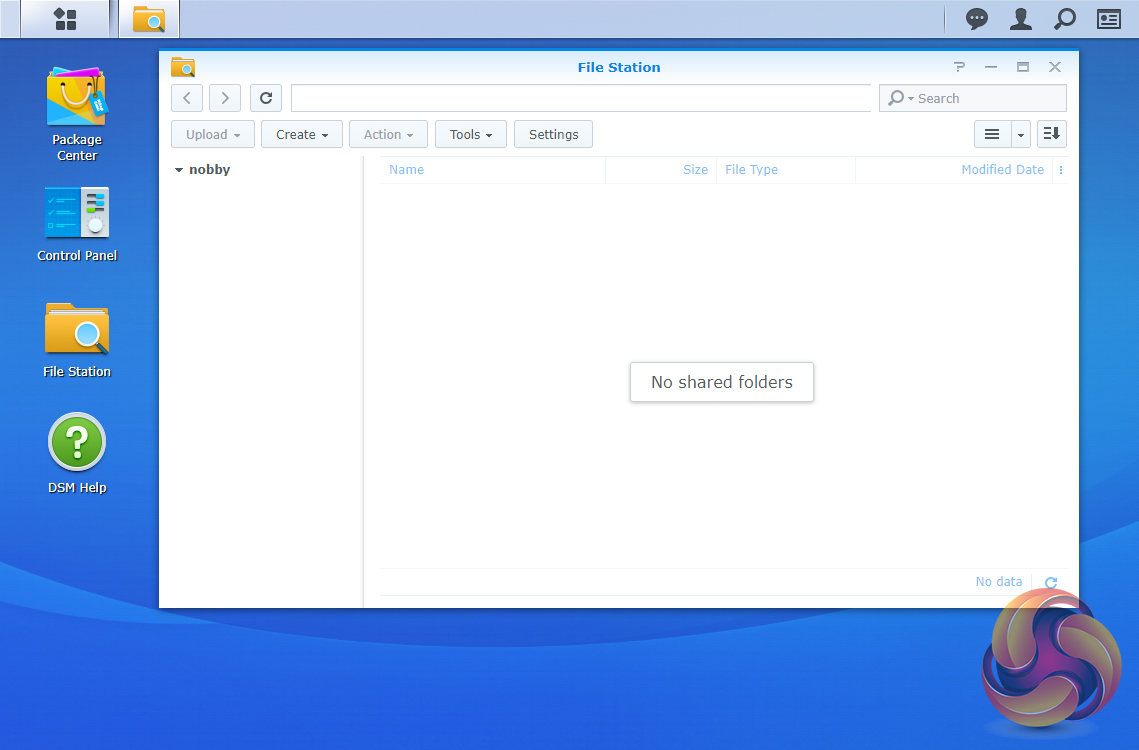Click the sort order icon
Image resolution: width=1139 pixels, height=750 pixels.
(x=1051, y=134)
